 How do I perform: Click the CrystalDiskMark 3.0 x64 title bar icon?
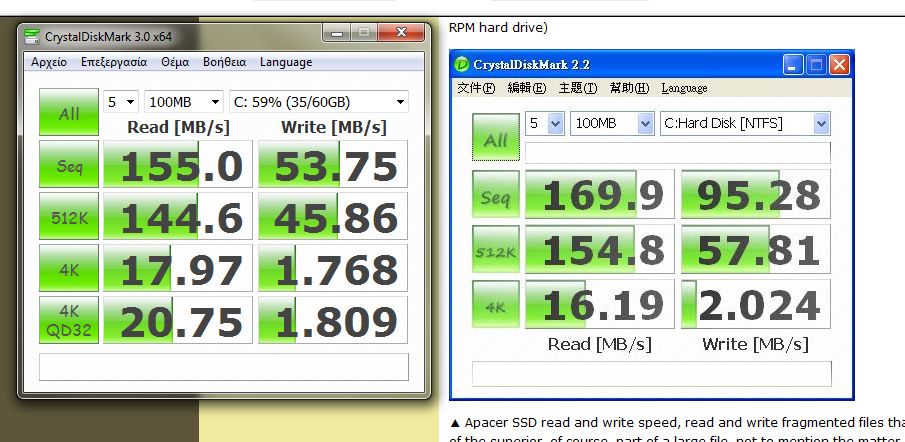(x=32, y=36)
